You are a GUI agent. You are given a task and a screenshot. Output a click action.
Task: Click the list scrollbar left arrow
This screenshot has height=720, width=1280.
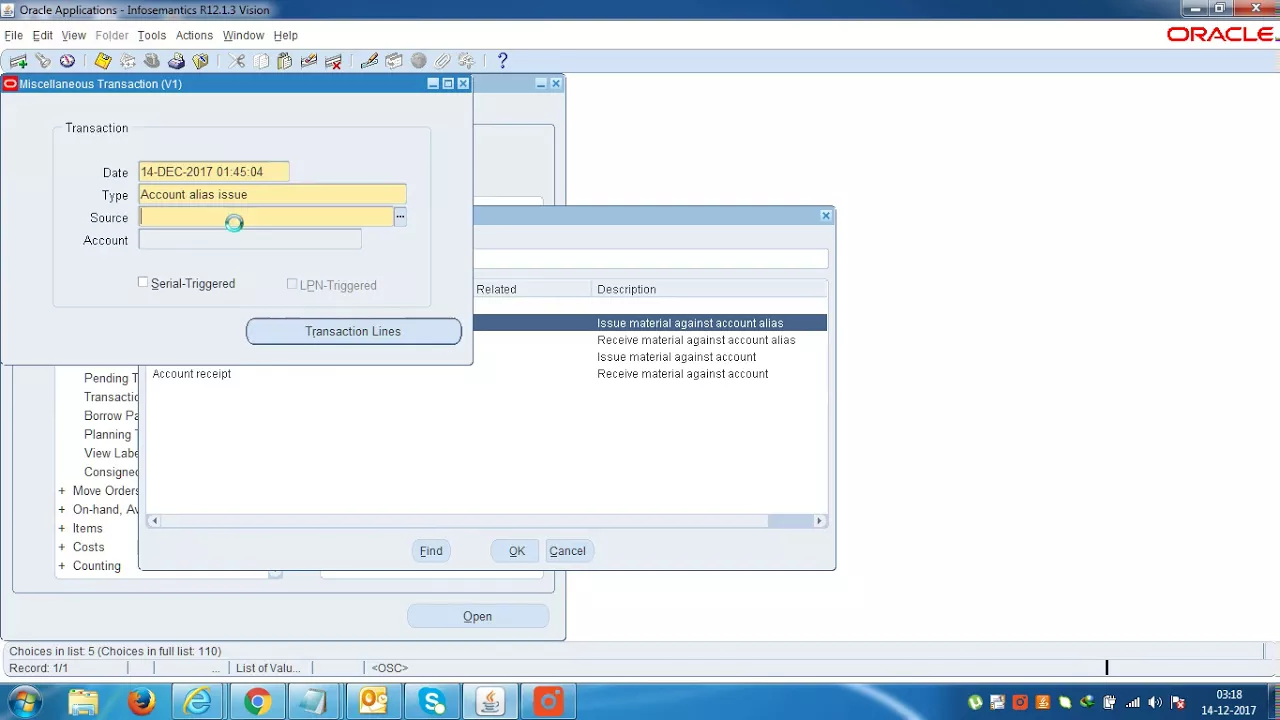point(154,521)
